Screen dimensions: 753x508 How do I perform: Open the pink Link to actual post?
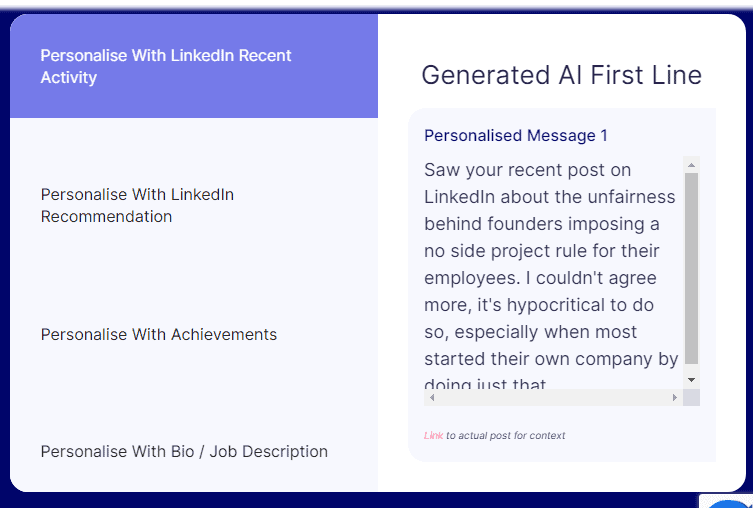click(x=433, y=435)
